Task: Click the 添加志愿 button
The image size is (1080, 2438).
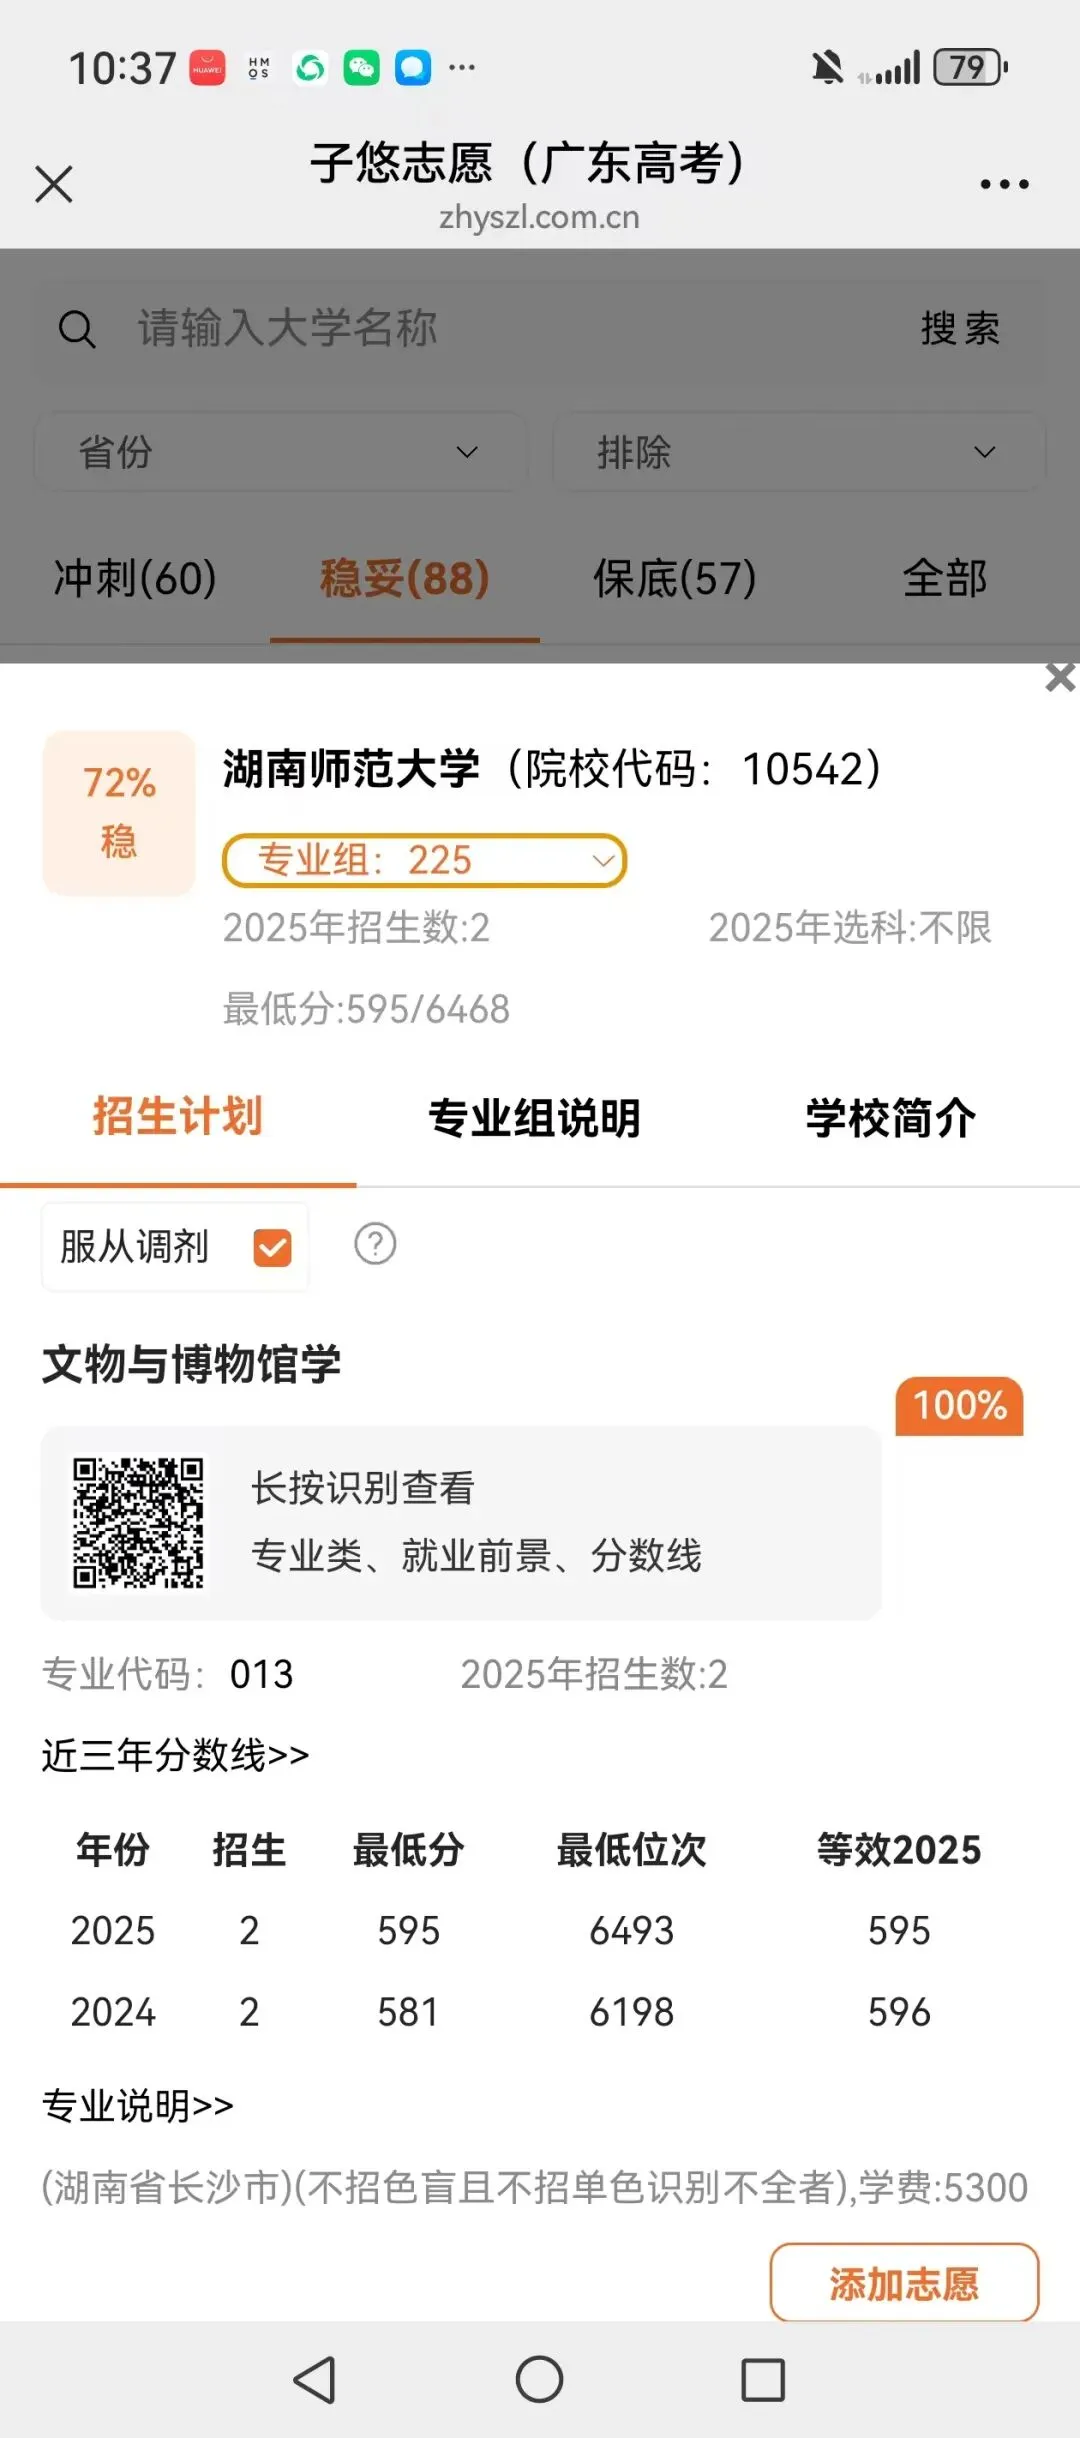Action: [904, 2282]
